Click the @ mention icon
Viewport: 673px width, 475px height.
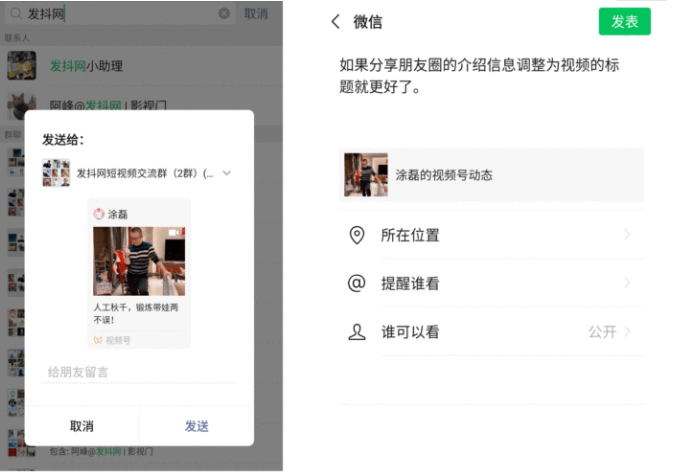tap(357, 283)
